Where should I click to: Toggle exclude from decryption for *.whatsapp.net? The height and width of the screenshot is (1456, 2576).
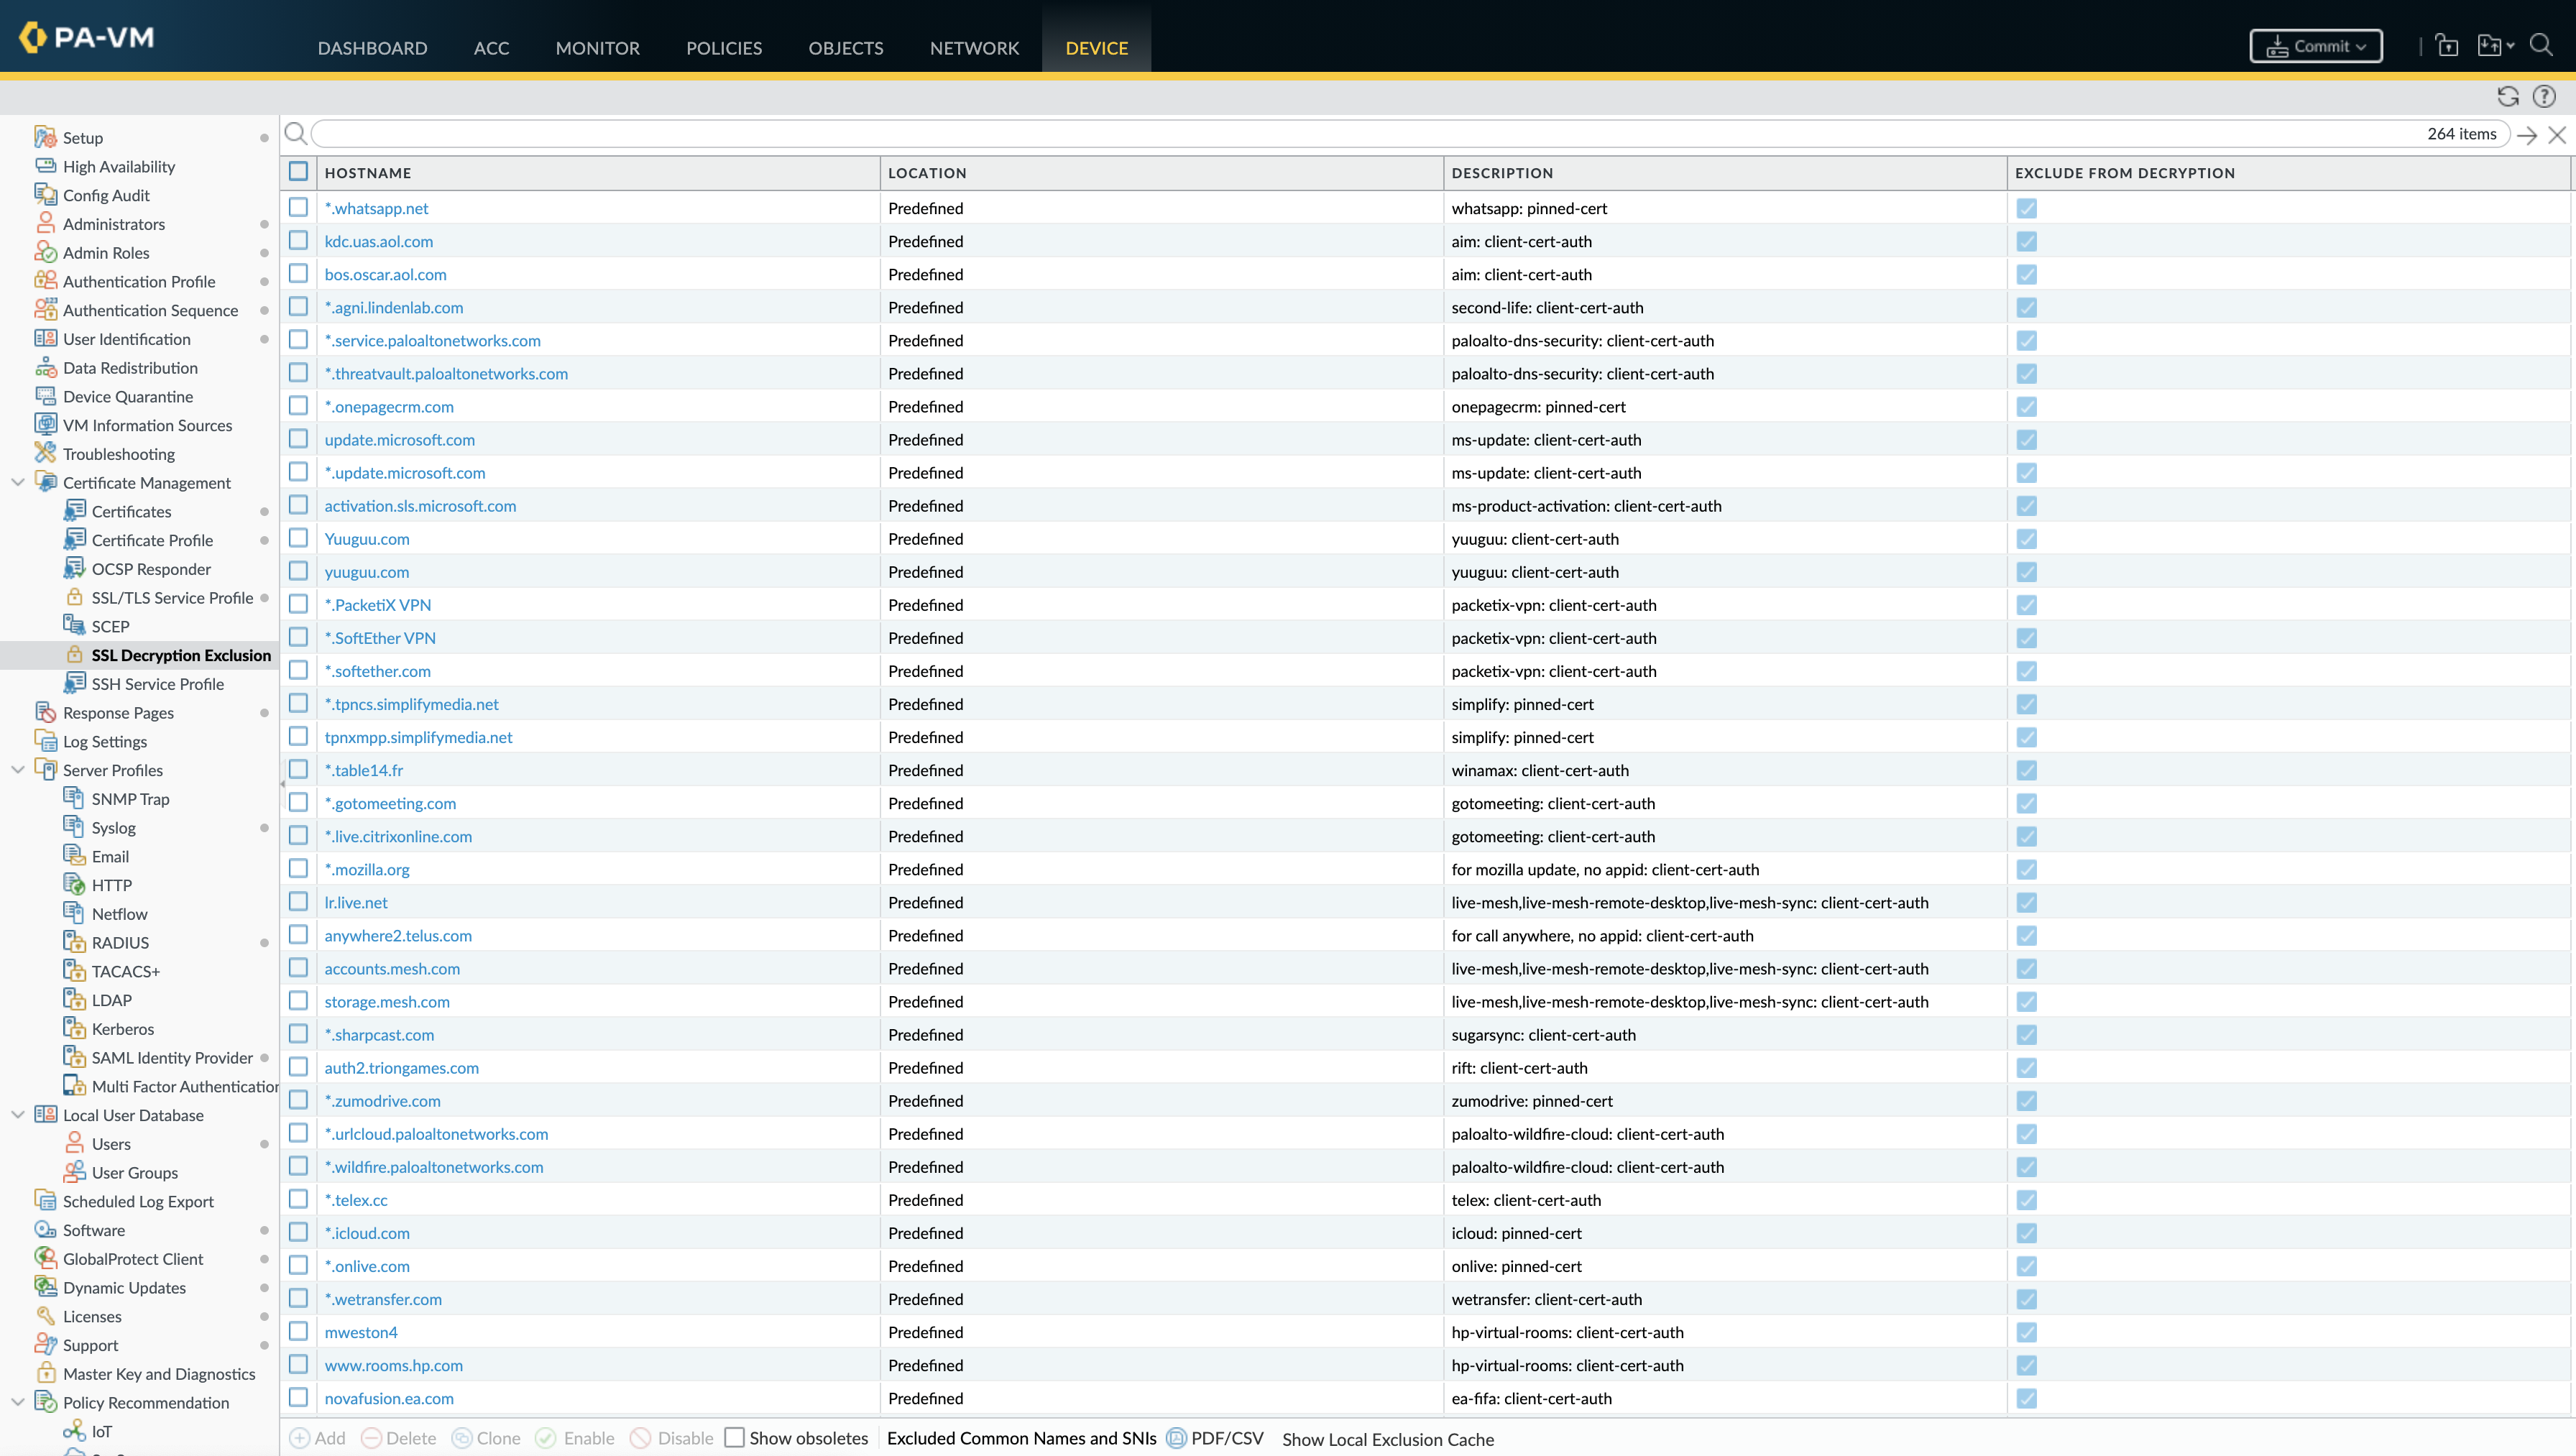coord(2027,208)
